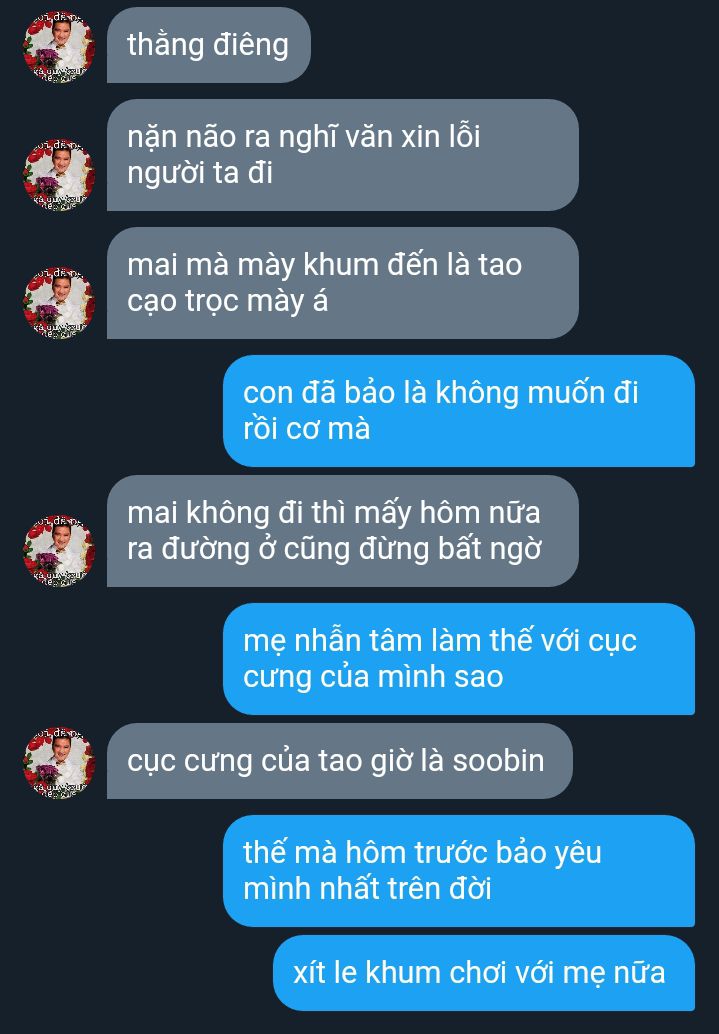Select blue 'thế mà hôm trước bảo yêu' bubble

[458, 871]
